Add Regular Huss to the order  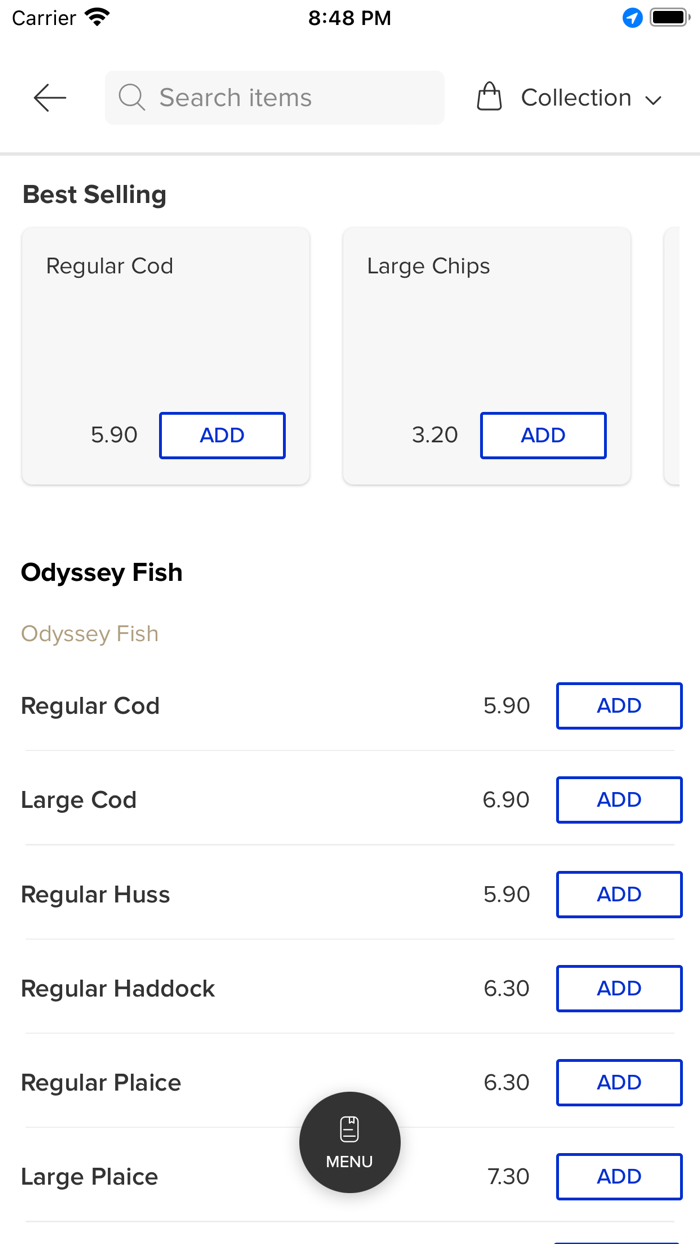click(x=618, y=894)
